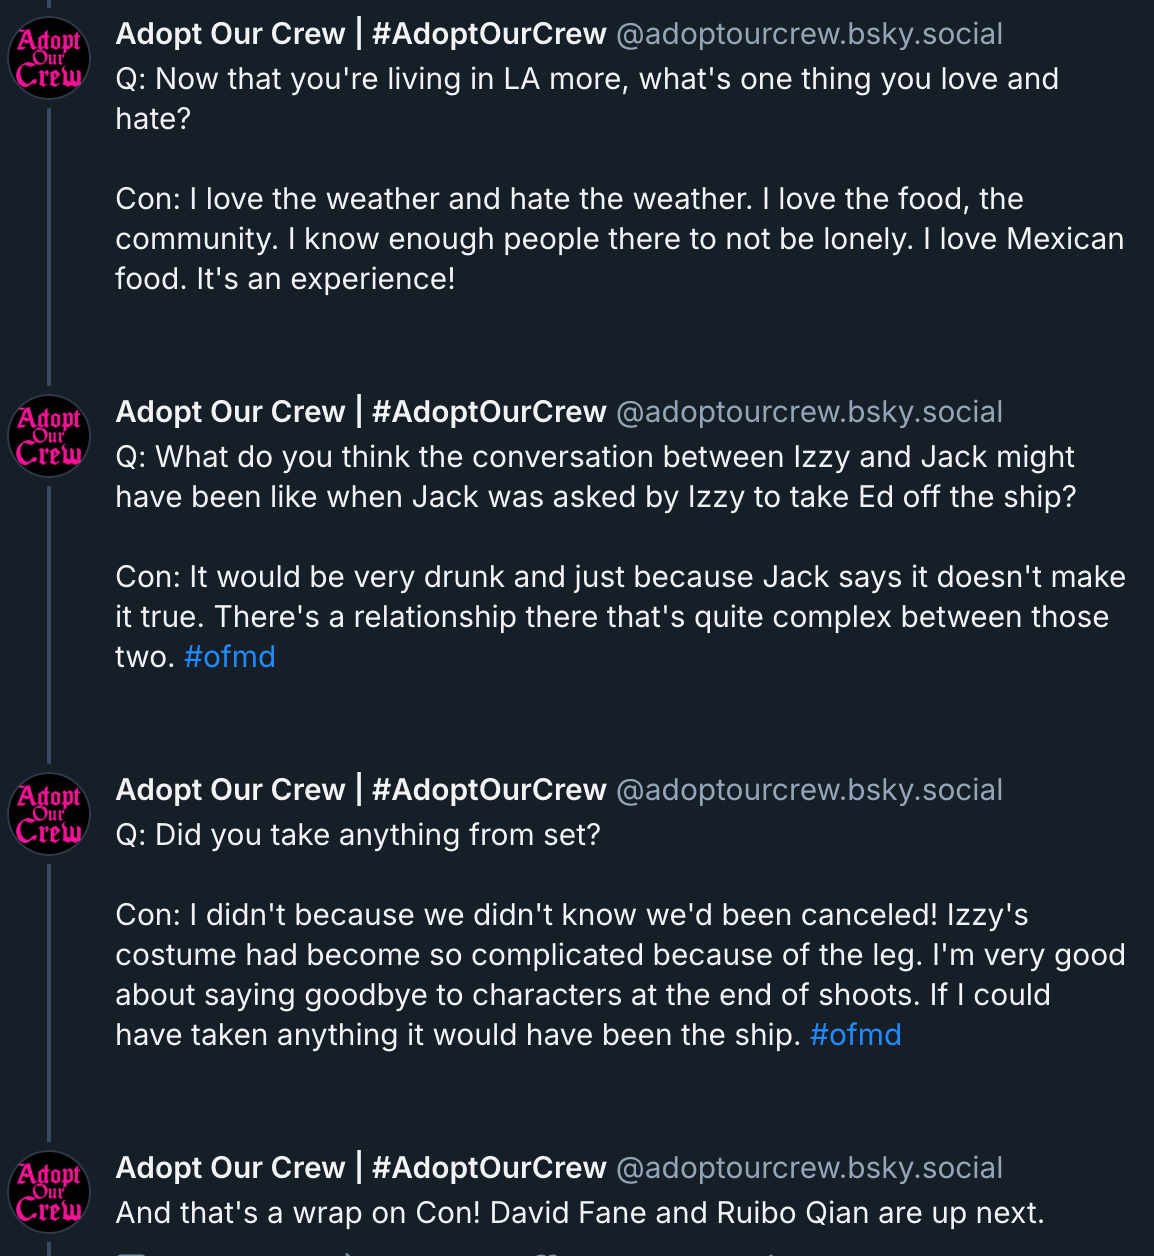Open the #ofmd hashtag after 'between those two.'
The width and height of the screenshot is (1154, 1256).
[230, 657]
